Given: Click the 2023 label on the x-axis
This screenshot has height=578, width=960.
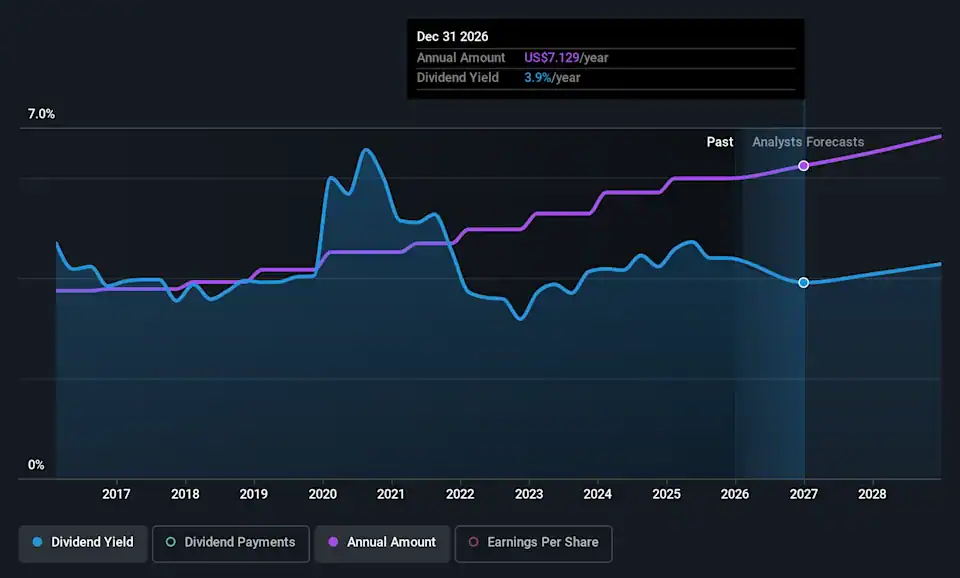Looking at the screenshot, I should (528, 494).
